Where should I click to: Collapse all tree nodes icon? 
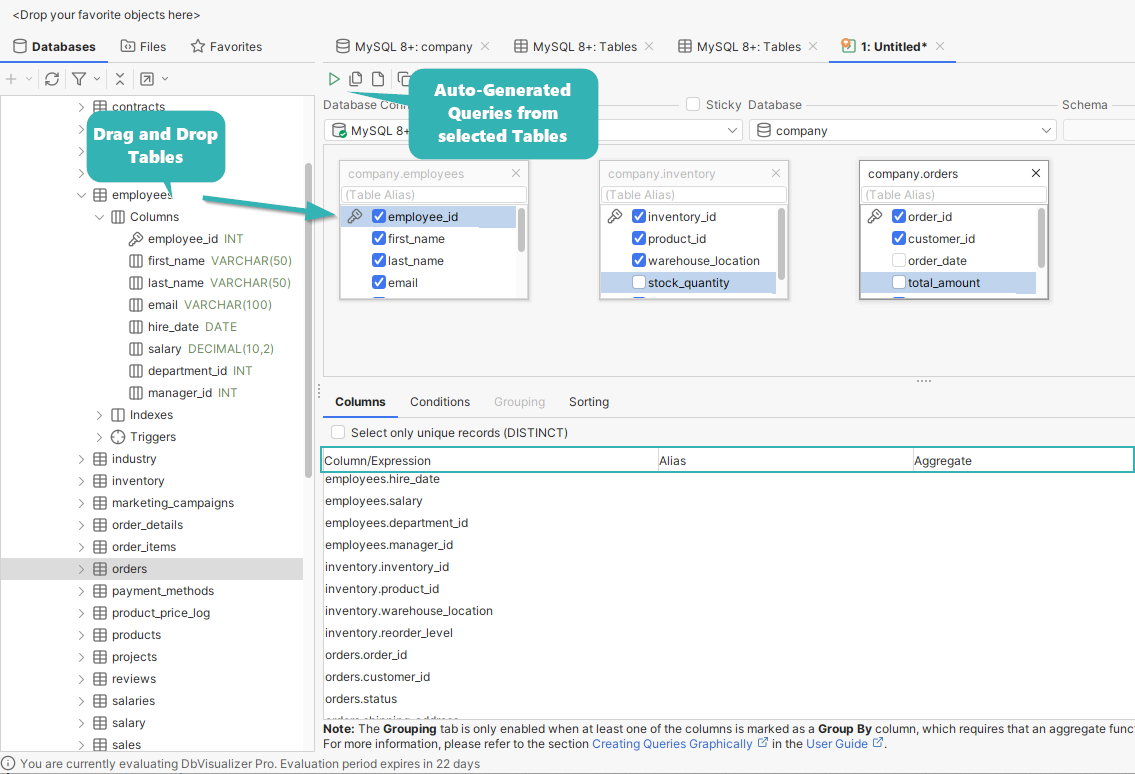click(x=120, y=79)
